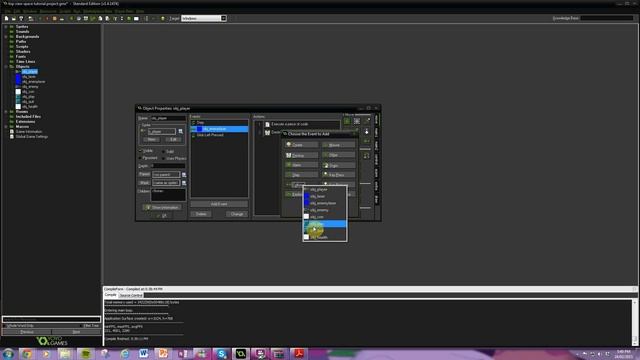Toggle the Filter Tree checkbox

click(81, 326)
